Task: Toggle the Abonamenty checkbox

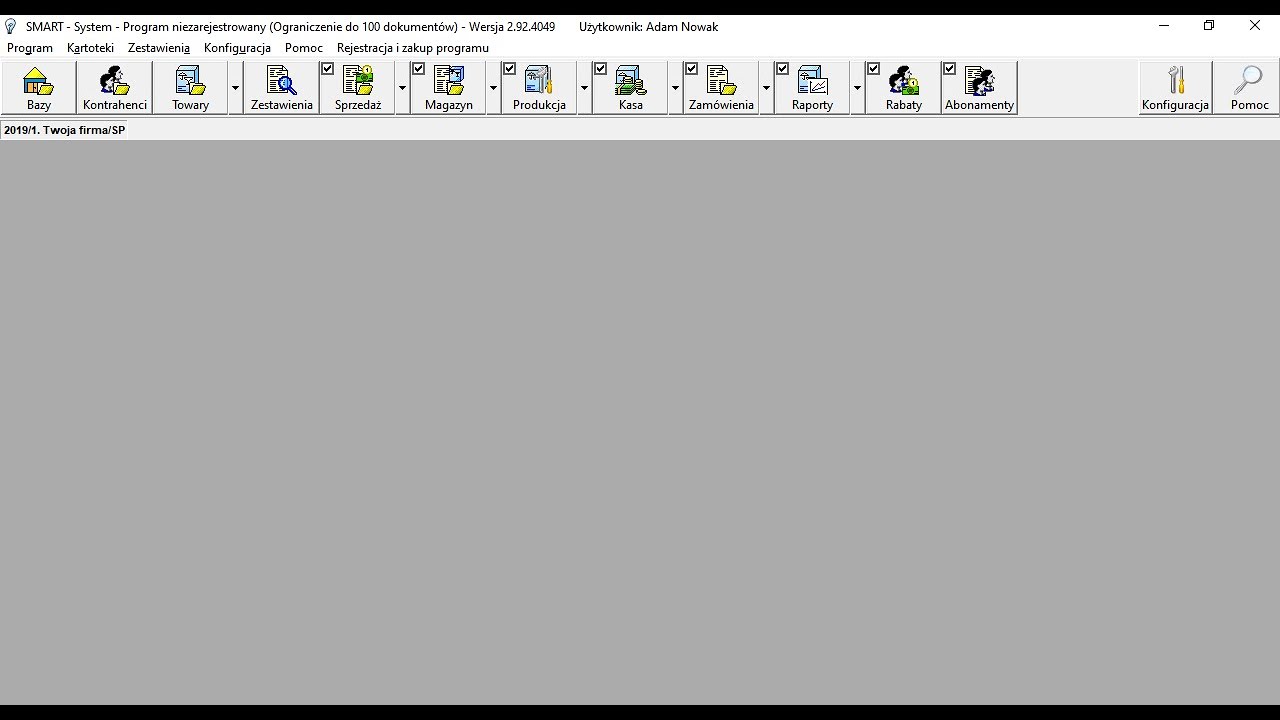Action: (x=949, y=69)
